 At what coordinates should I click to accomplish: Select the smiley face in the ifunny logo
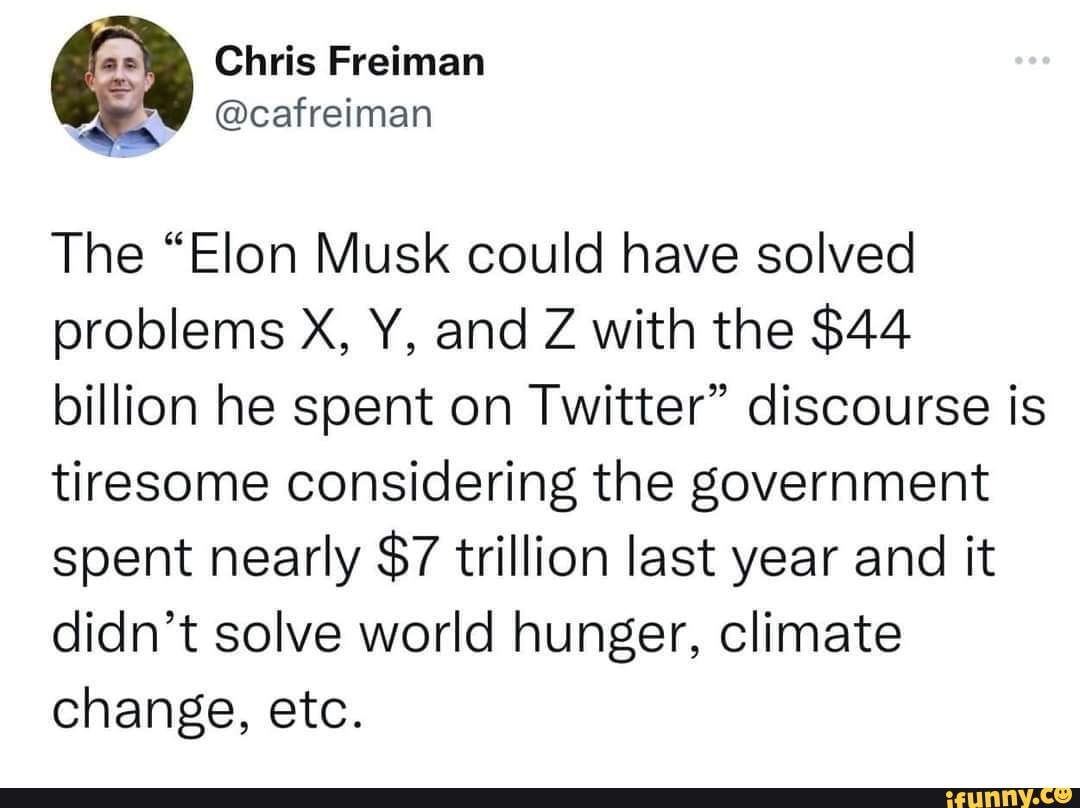click(1062, 795)
